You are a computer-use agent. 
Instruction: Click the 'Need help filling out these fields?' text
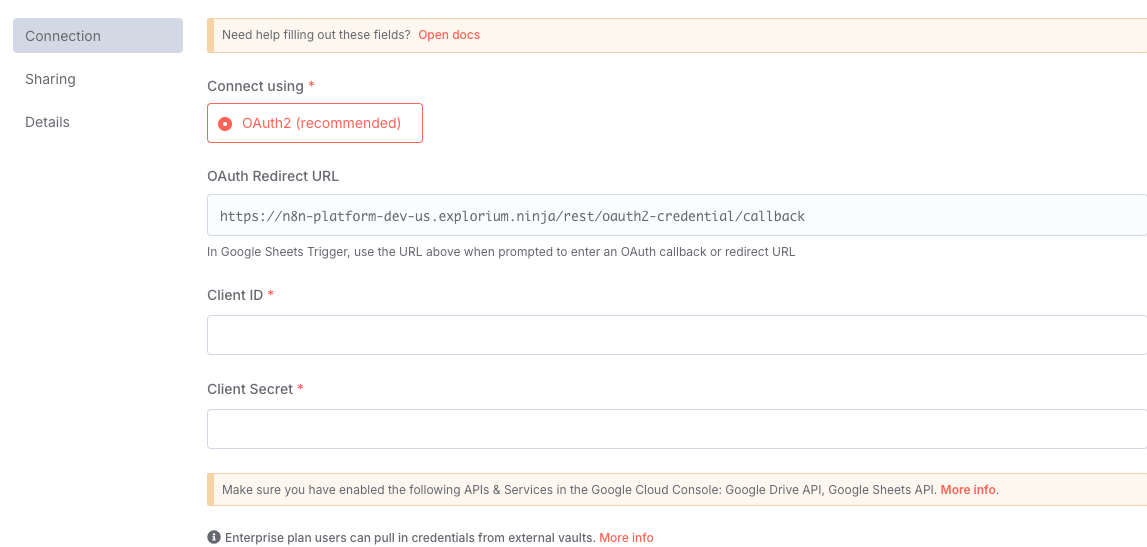(316, 34)
